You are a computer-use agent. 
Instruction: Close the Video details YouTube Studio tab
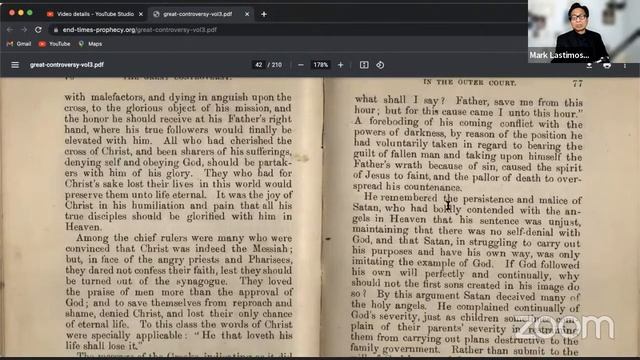coord(141,14)
